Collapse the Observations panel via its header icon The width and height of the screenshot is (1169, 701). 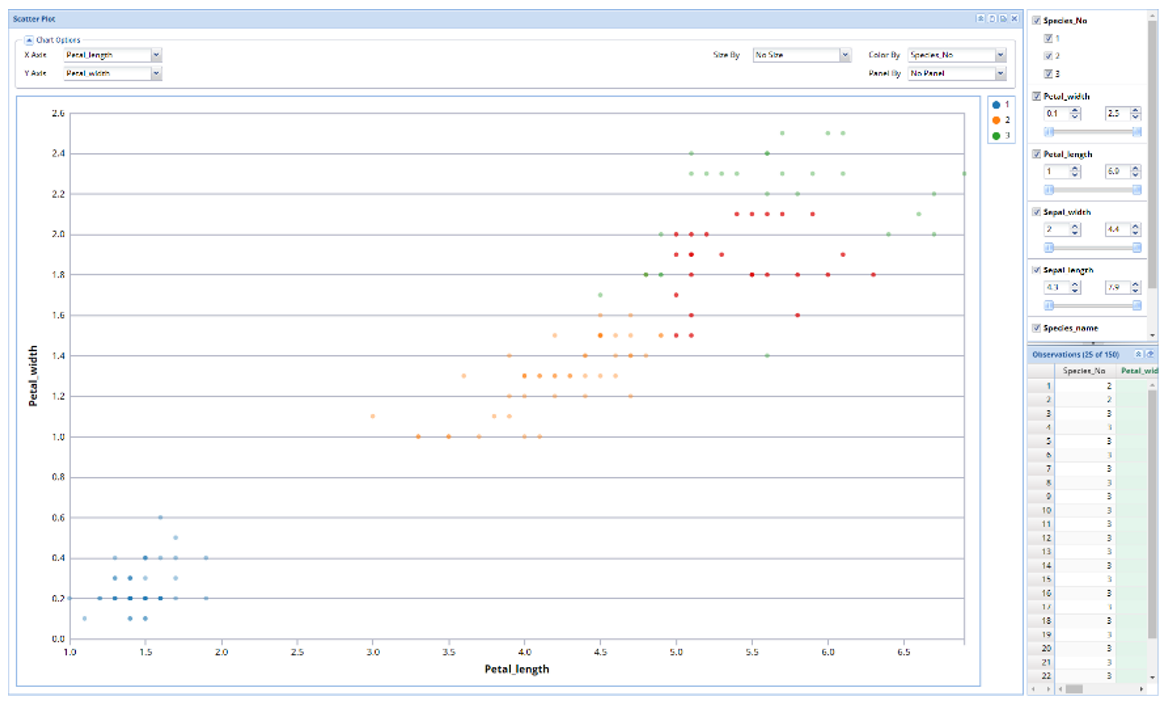(1138, 352)
